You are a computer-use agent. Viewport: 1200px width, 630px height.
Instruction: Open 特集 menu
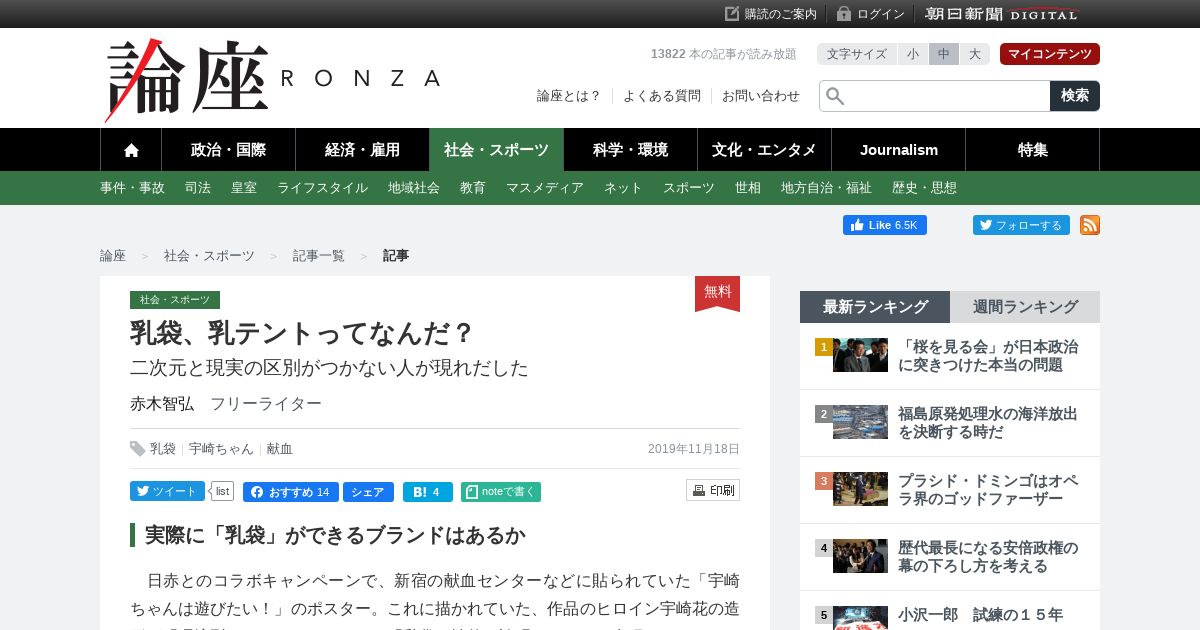point(1033,150)
